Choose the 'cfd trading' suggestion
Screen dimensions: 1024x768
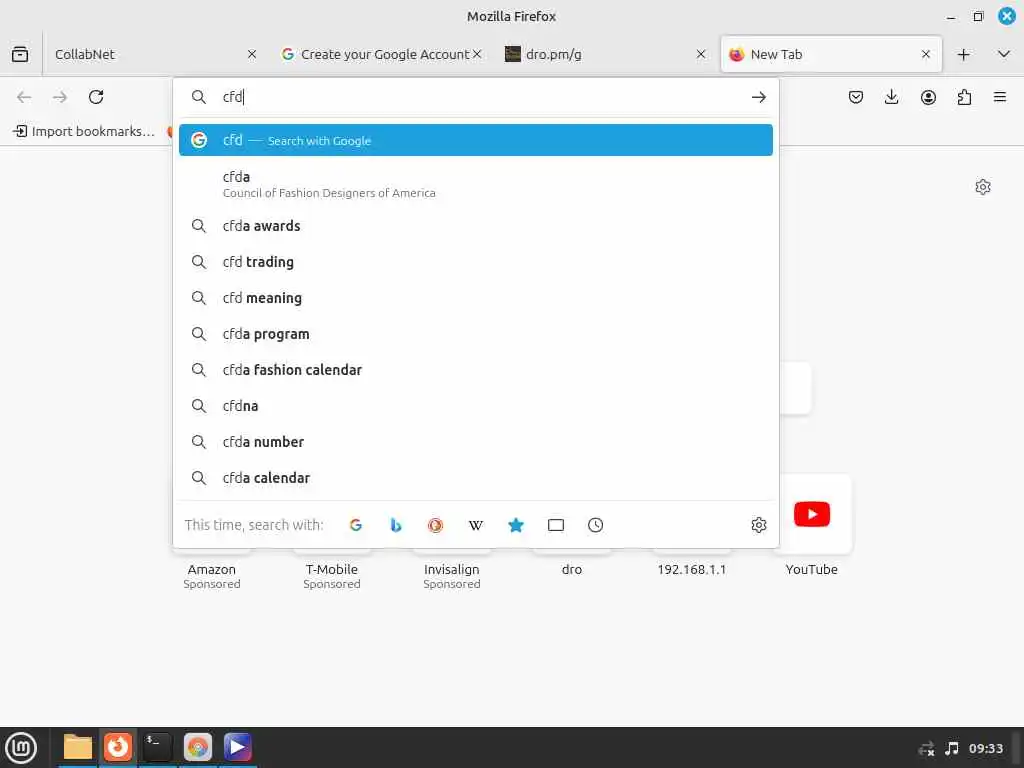[x=475, y=262]
